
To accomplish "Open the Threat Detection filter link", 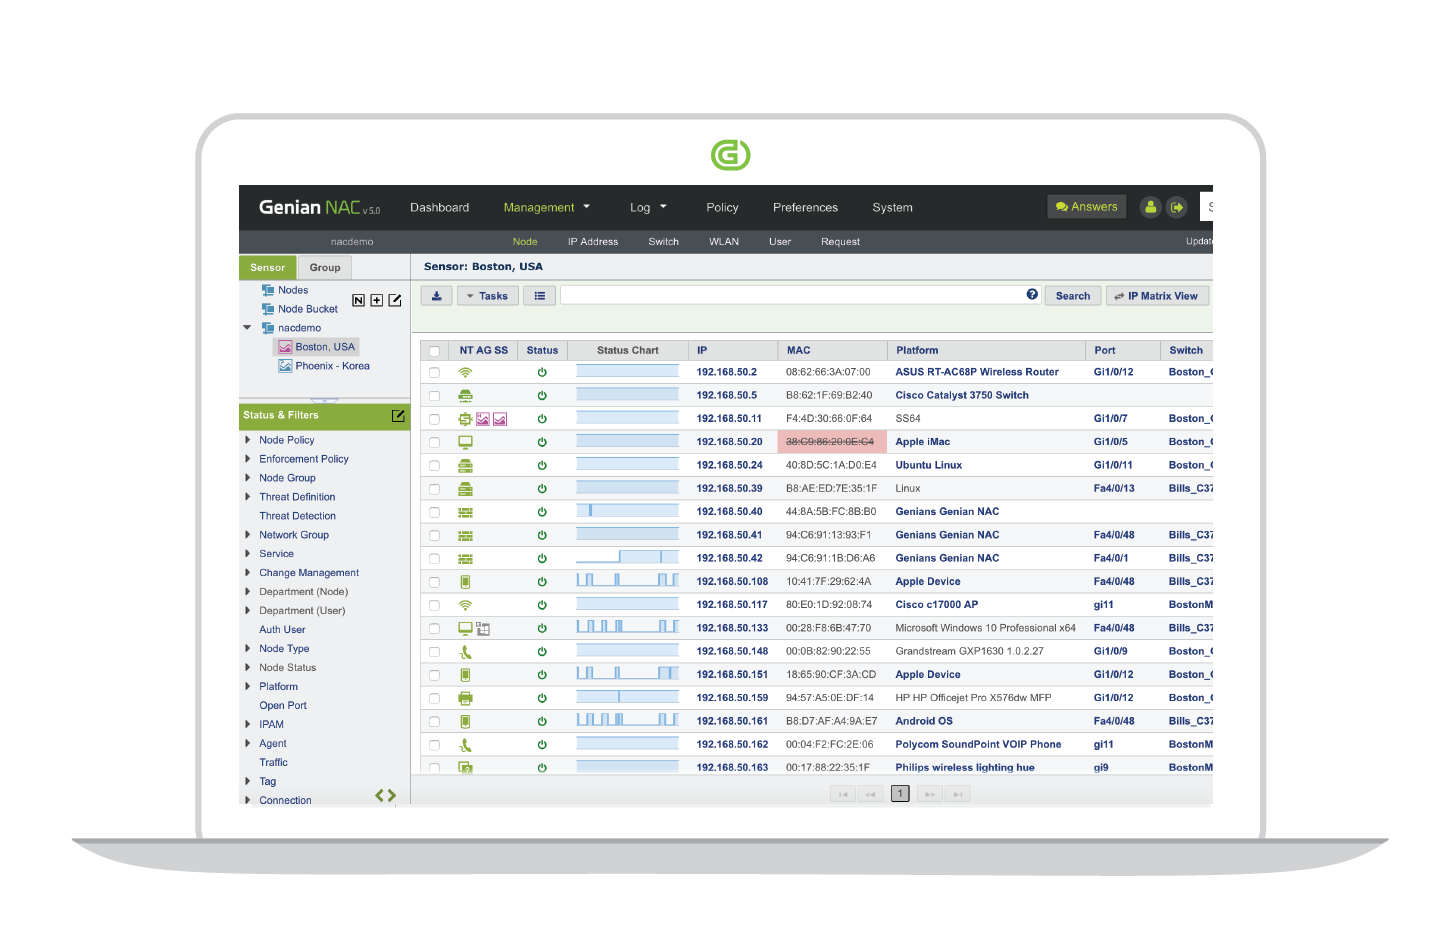I will (x=297, y=516).
